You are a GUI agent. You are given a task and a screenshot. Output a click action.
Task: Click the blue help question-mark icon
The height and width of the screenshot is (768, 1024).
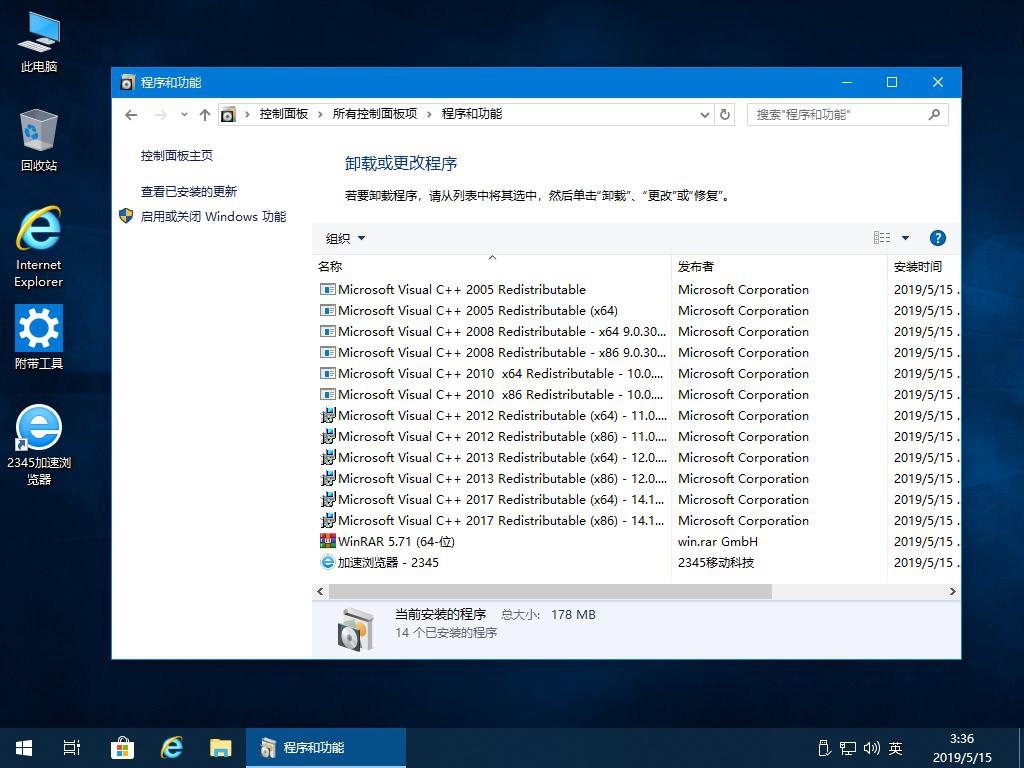click(x=938, y=238)
